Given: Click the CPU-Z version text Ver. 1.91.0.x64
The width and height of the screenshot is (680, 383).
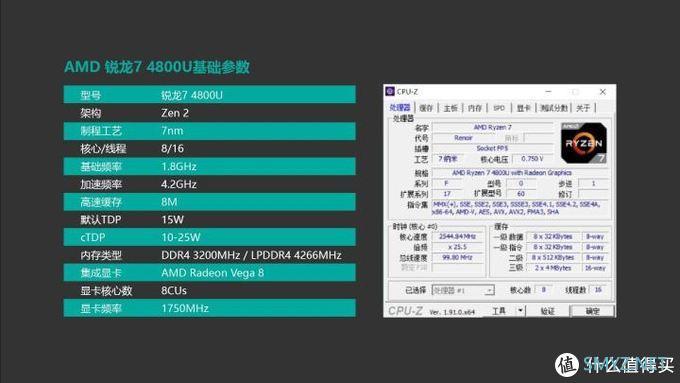Looking at the screenshot, I should [452, 312].
